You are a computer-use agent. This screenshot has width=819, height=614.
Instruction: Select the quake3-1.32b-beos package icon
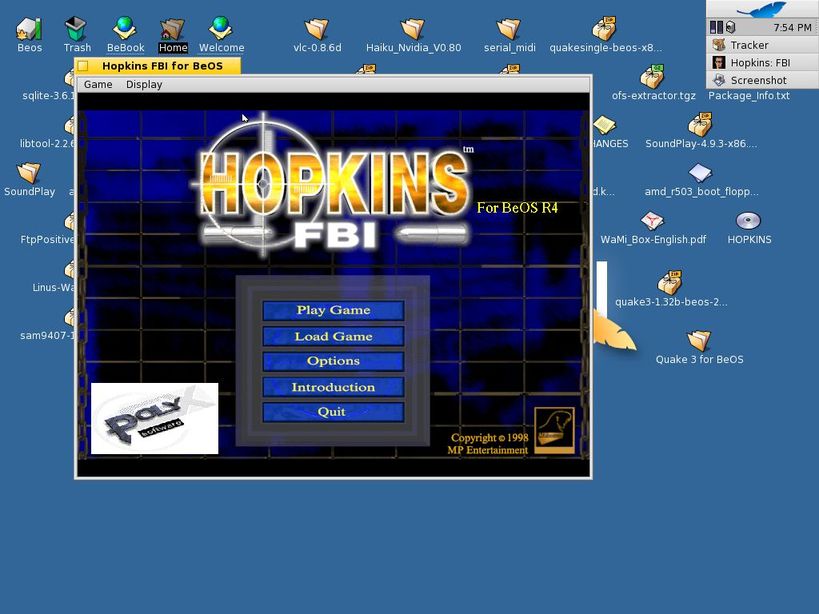pos(670,283)
